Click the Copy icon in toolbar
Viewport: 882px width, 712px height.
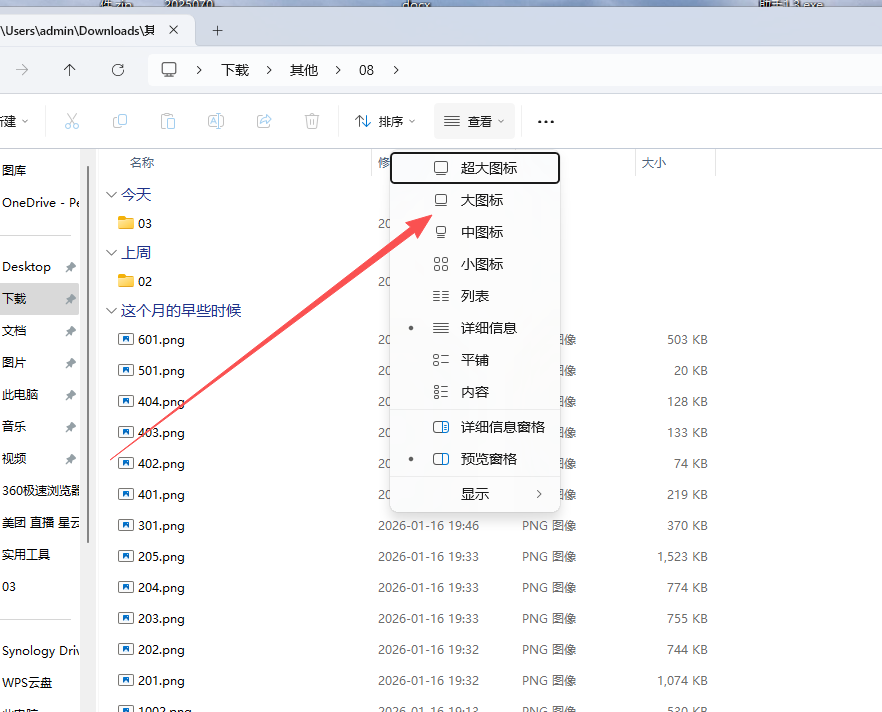click(120, 121)
